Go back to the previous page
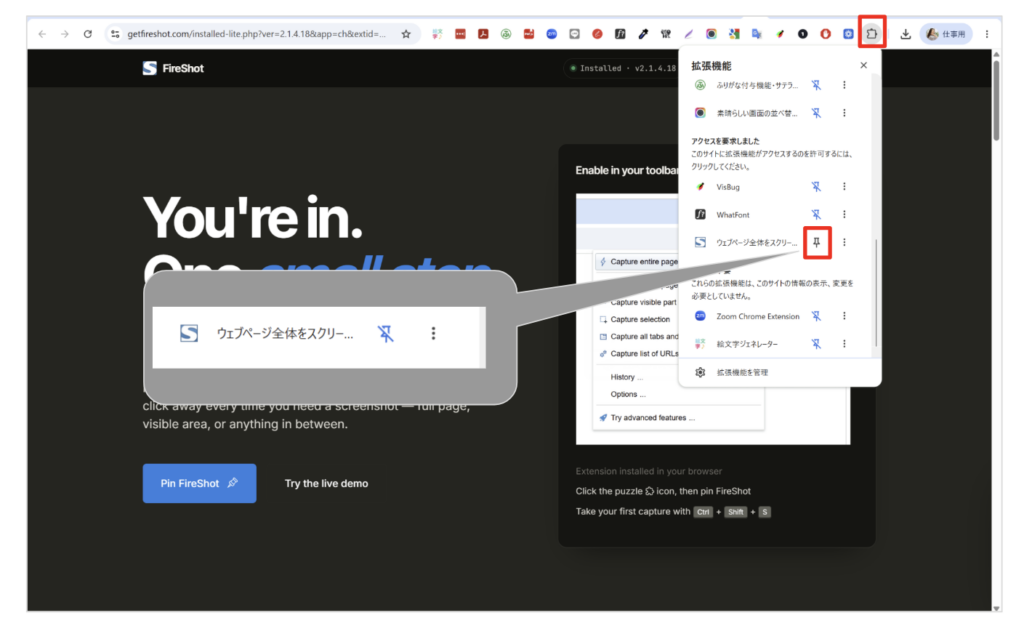The height and width of the screenshot is (642, 1024). pos(42,34)
